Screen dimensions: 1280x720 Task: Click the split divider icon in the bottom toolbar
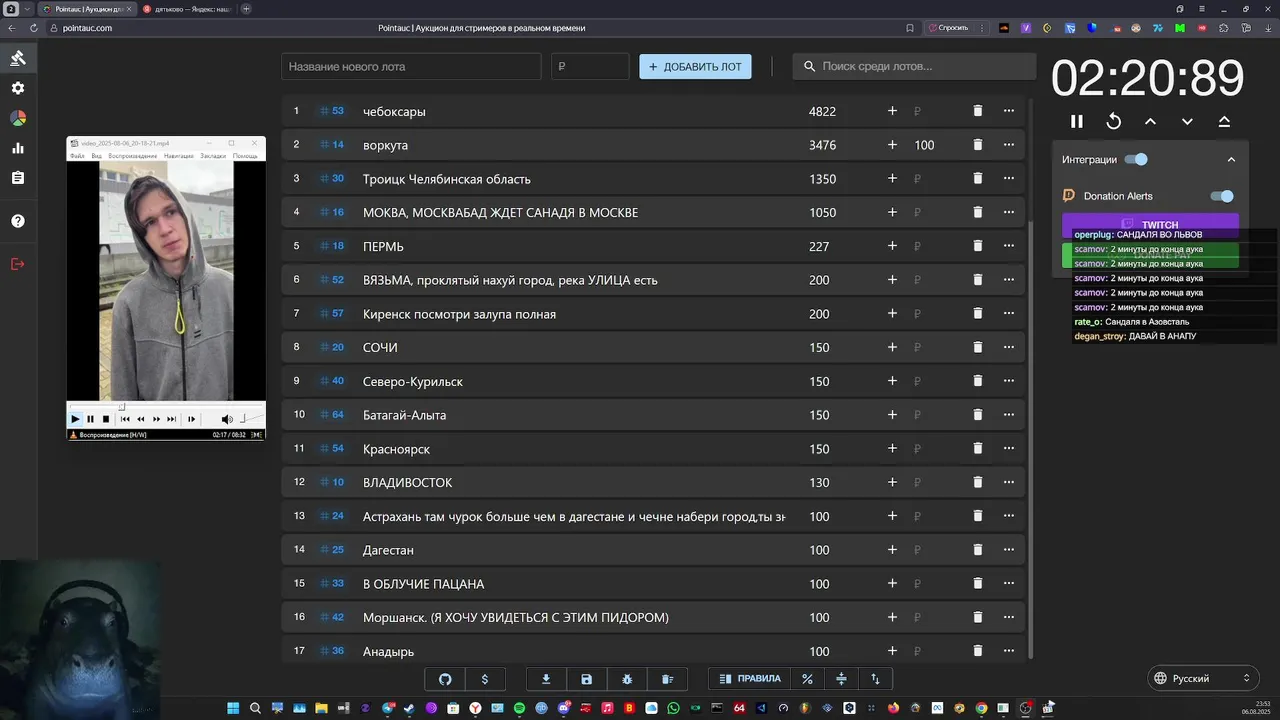pos(841,679)
